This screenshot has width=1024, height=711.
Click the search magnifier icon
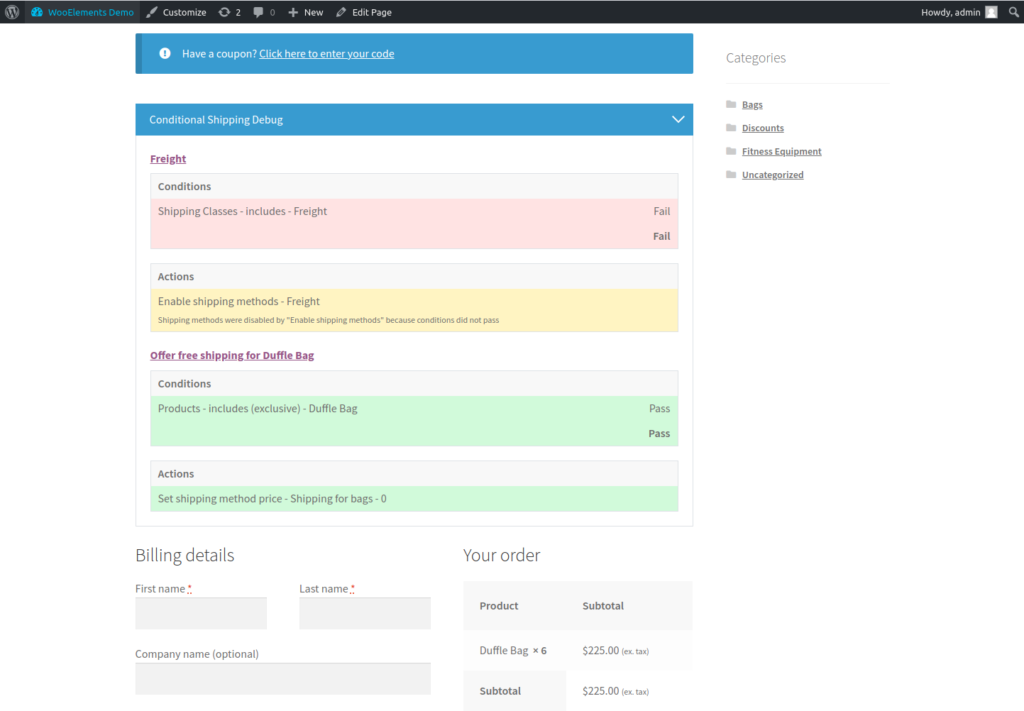tap(1014, 11)
